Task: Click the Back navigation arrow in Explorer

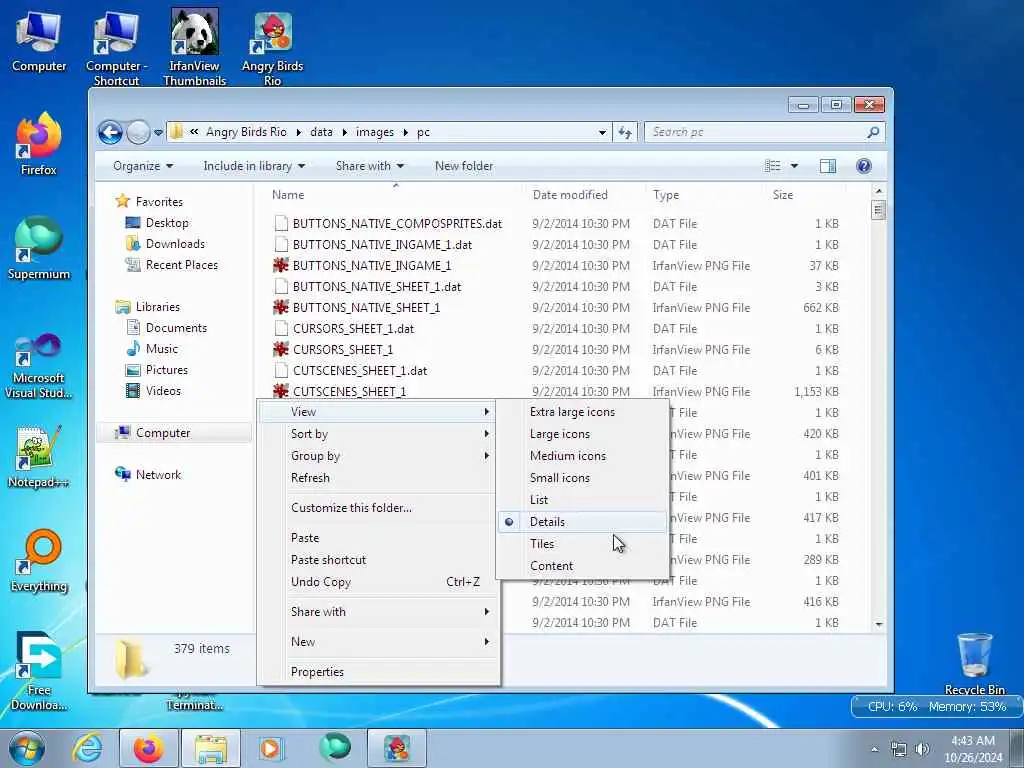Action: (x=110, y=133)
